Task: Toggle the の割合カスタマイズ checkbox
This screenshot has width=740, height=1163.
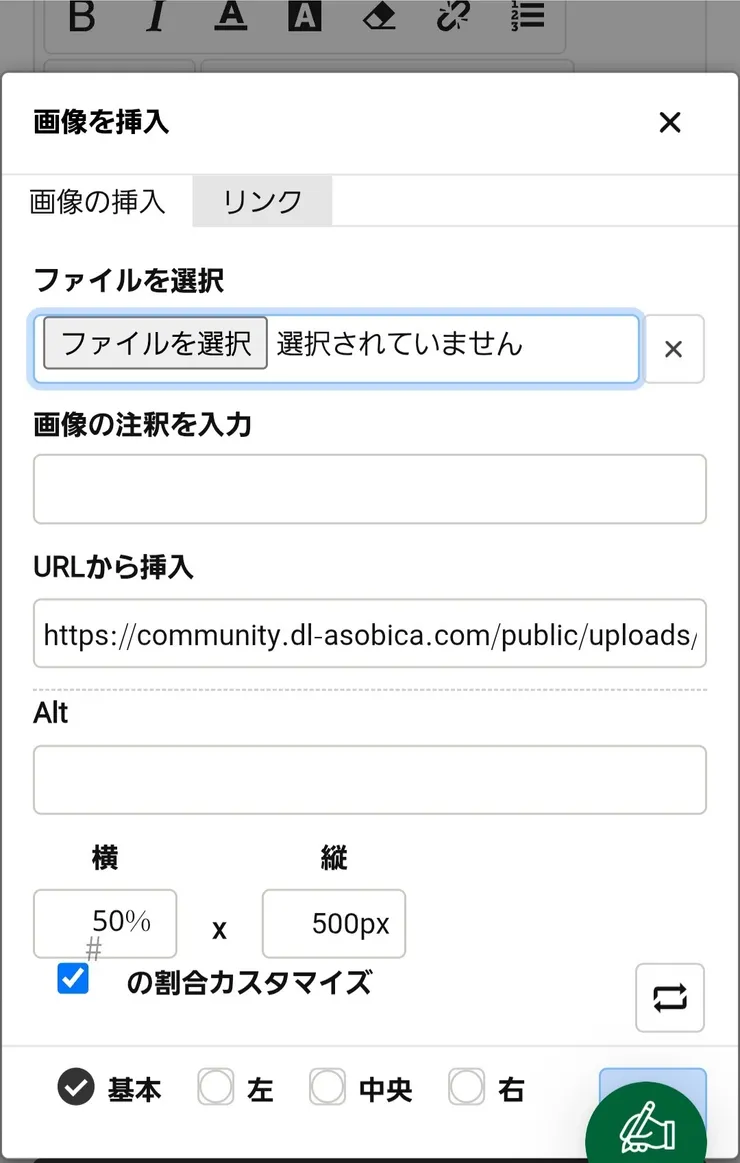Action: [x=71, y=981]
